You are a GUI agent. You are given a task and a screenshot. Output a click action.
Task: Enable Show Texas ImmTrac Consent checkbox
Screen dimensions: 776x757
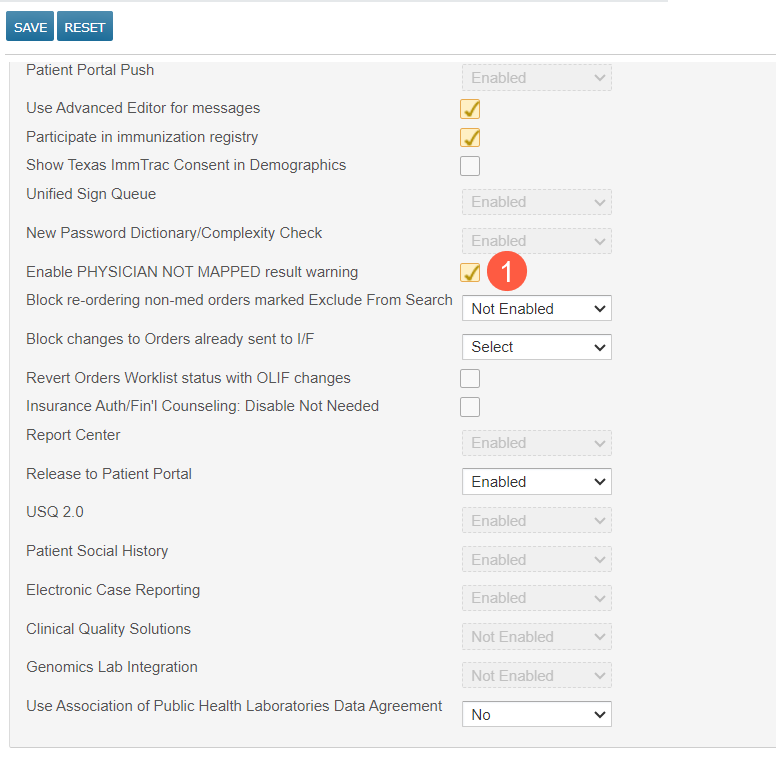pos(470,166)
